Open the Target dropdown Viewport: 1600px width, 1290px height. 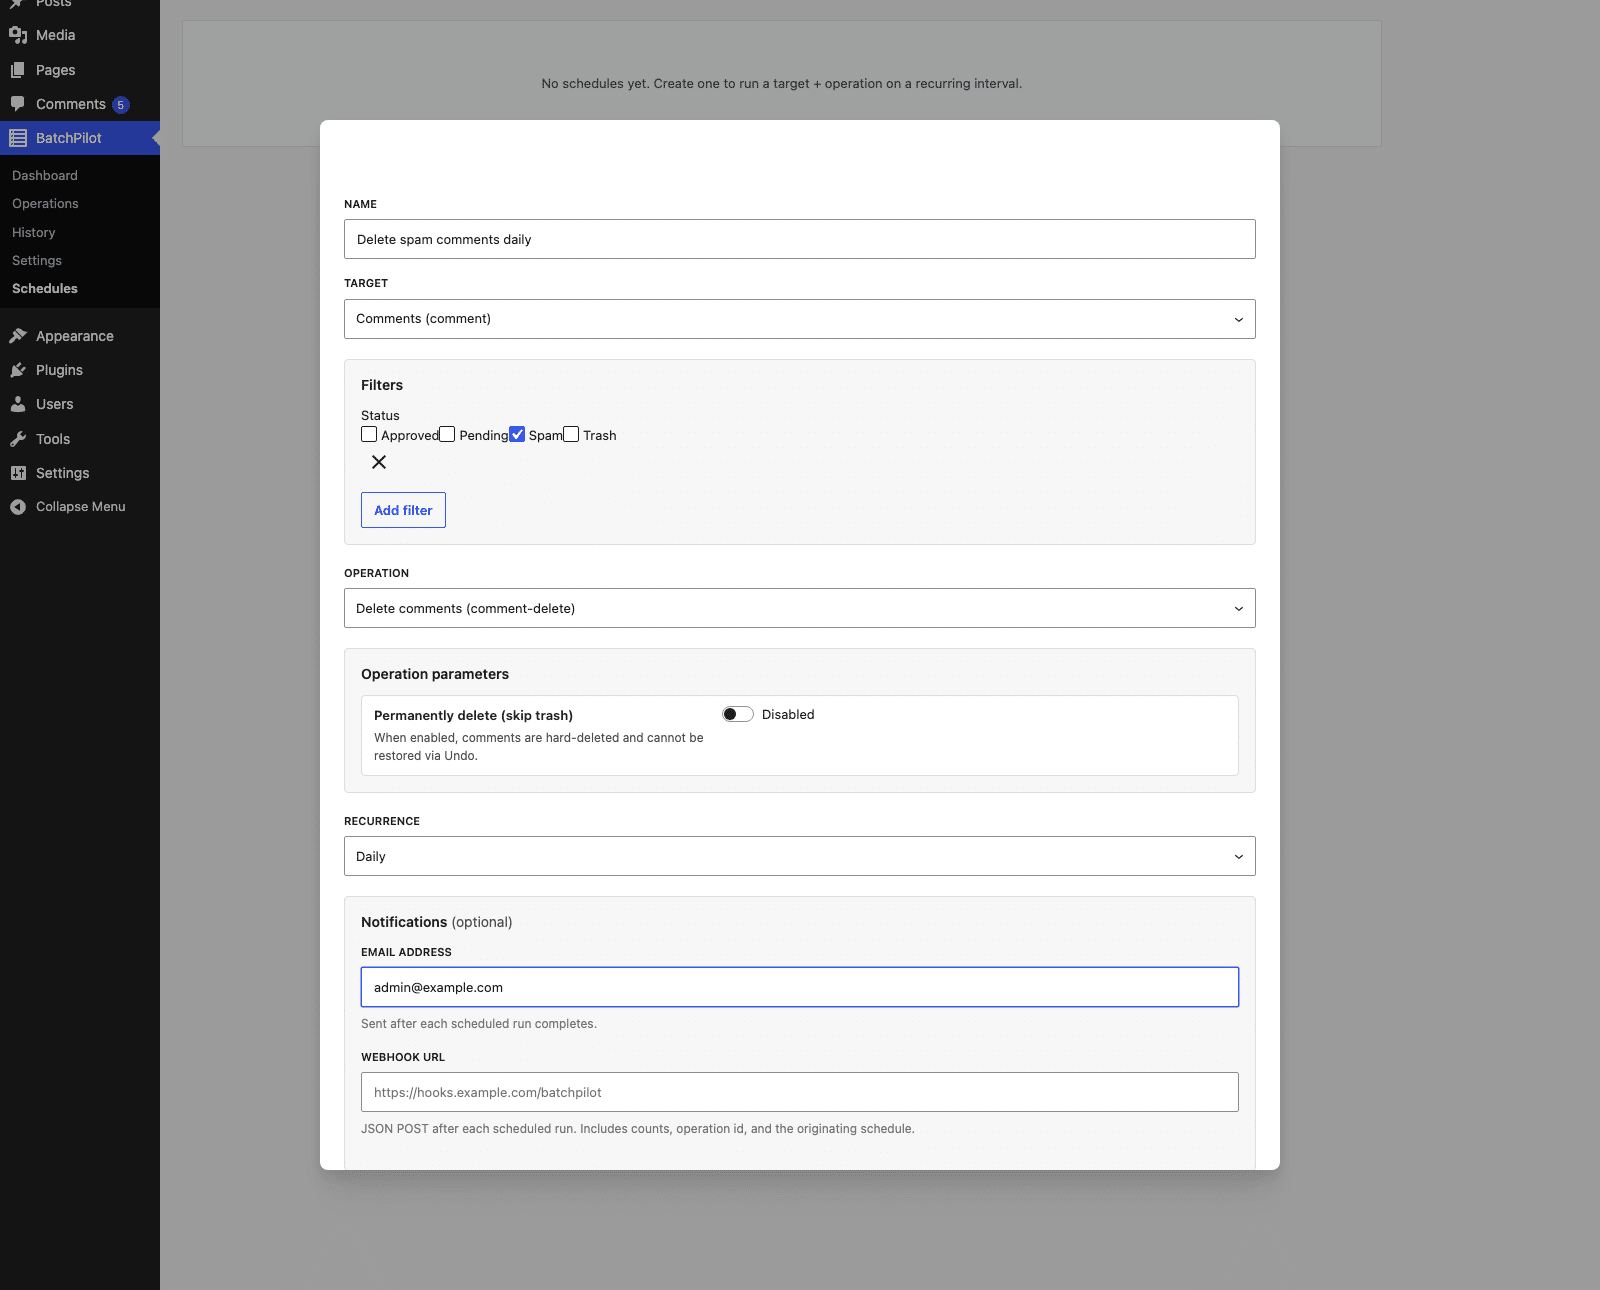800,319
